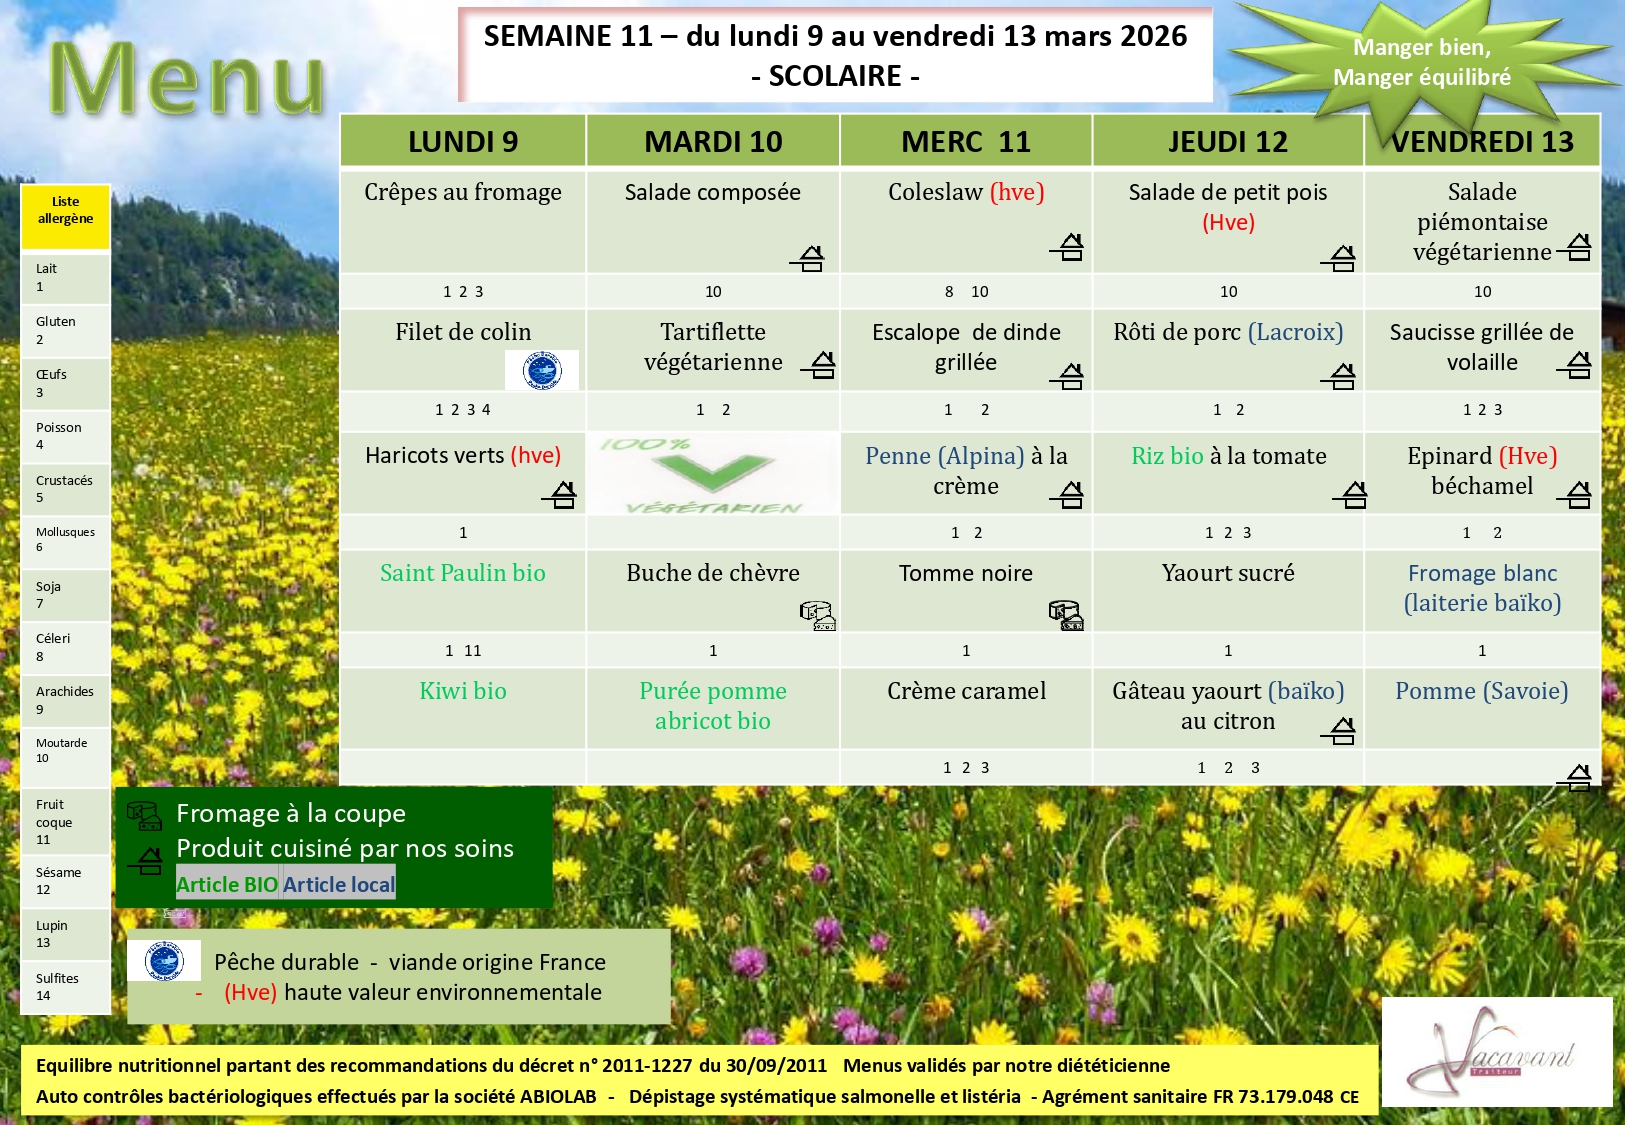Click the sustainable fishing logo under Filet de colin
The width and height of the screenshot is (1625, 1125).
click(541, 371)
